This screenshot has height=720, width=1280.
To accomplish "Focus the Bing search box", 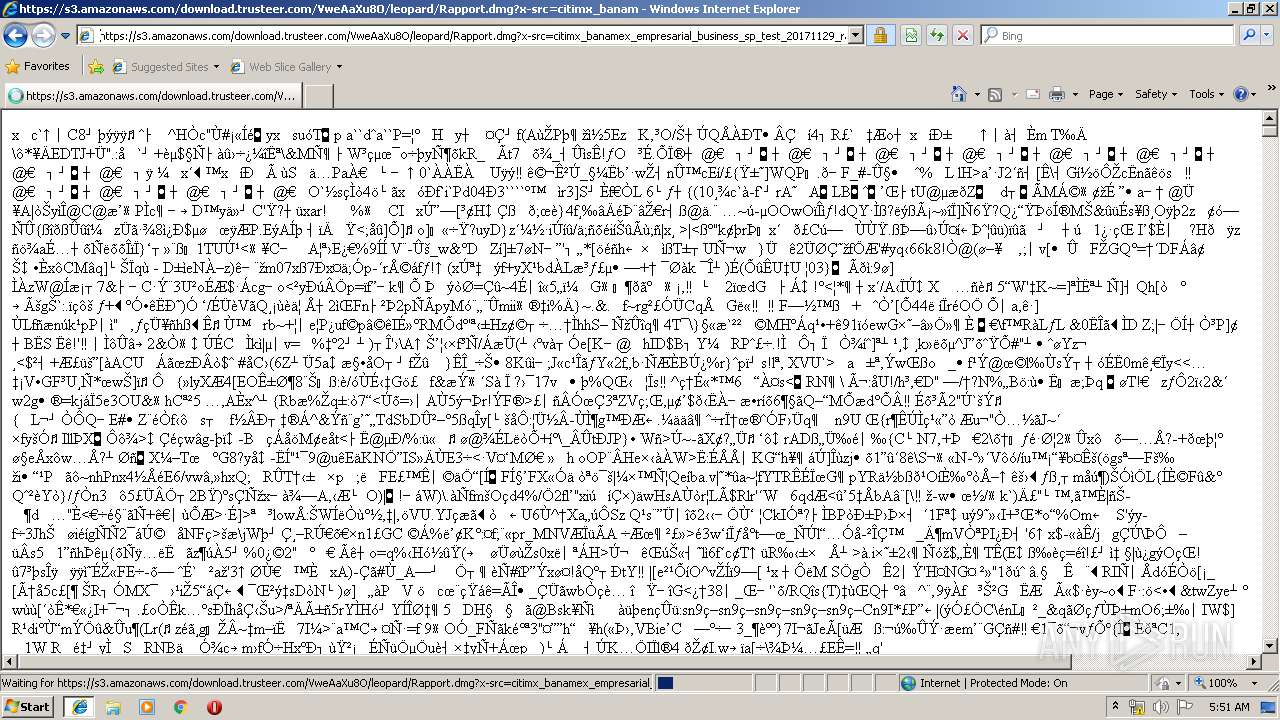I will pos(1107,35).
